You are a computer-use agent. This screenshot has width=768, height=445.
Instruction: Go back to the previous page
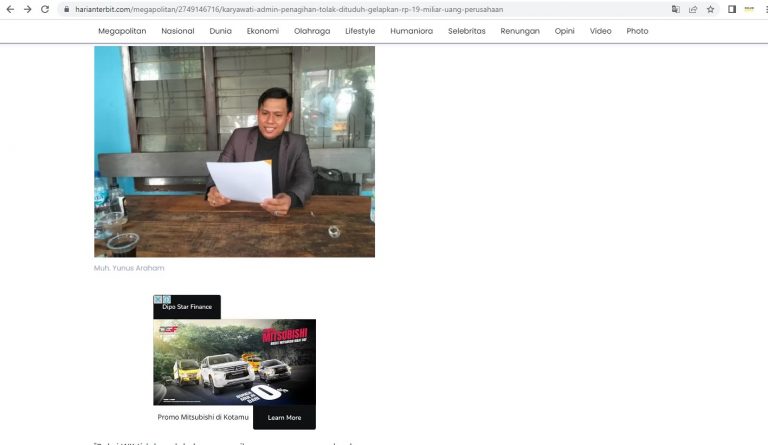10,9
